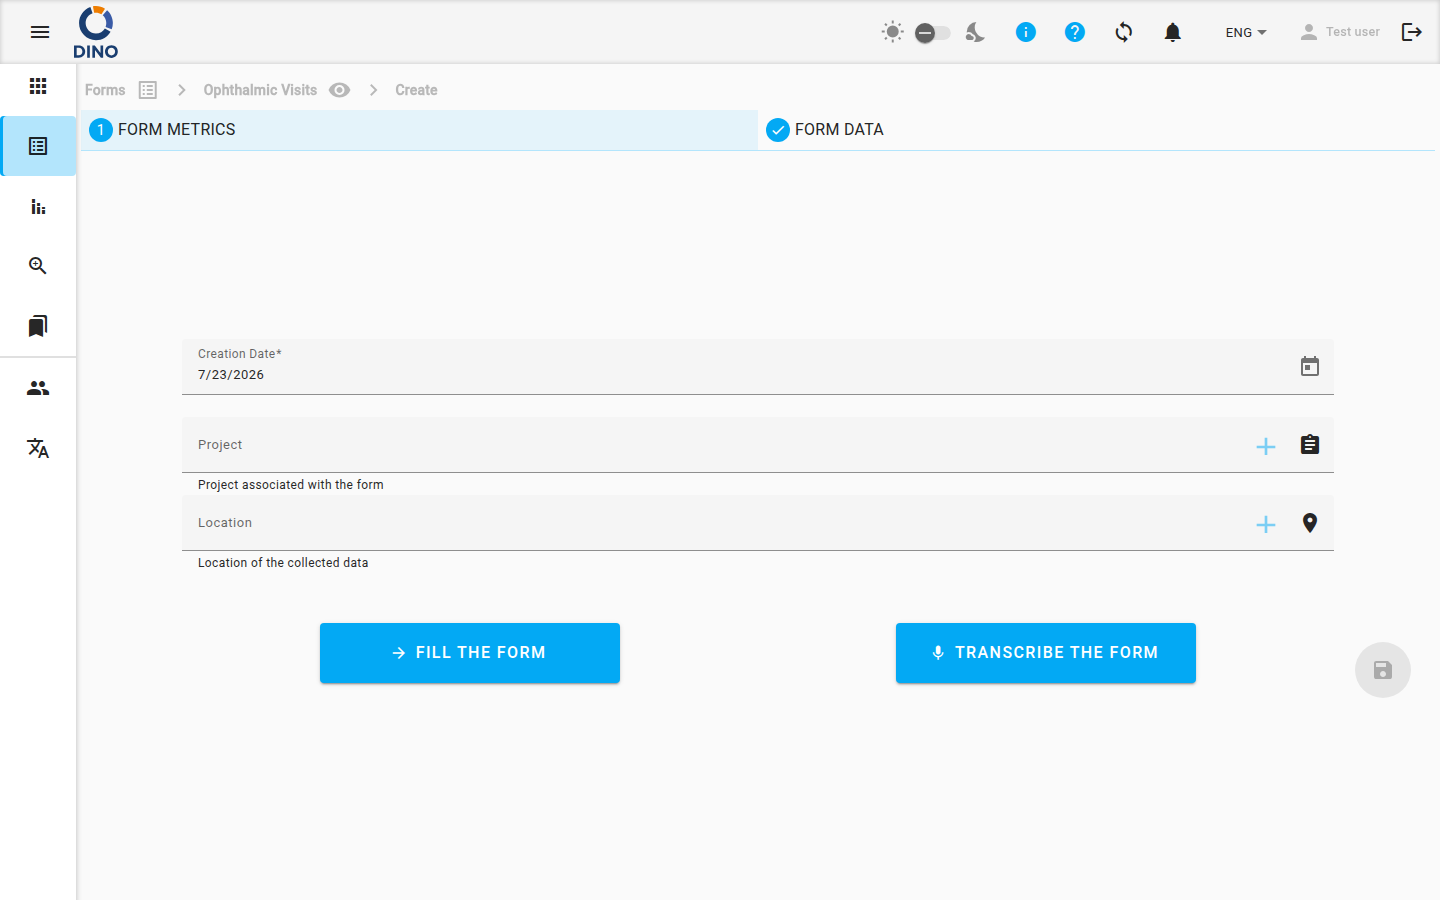Click the sync refresh icon
1440x900 pixels.
[x=1124, y=32]
